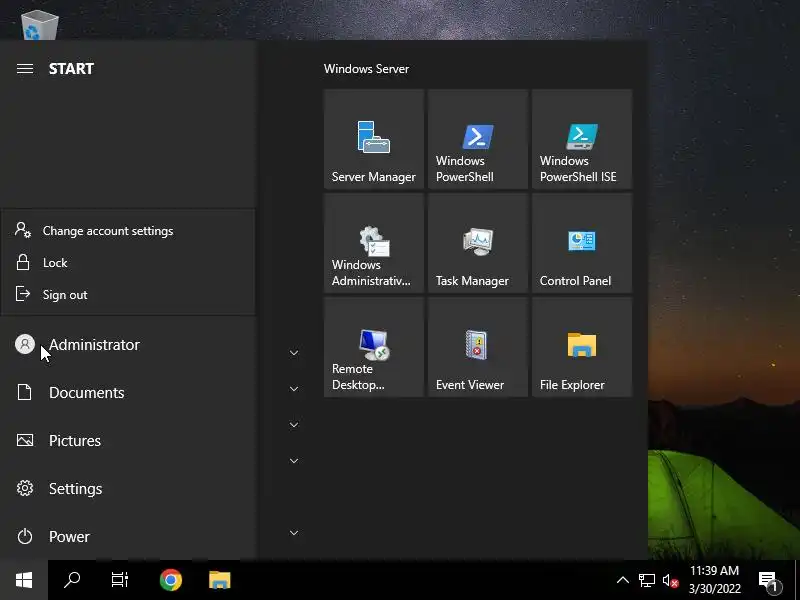Click the Windows Start button
Image resolution: width=800 pixels, height=600 pixels.
tap(24, 580)
